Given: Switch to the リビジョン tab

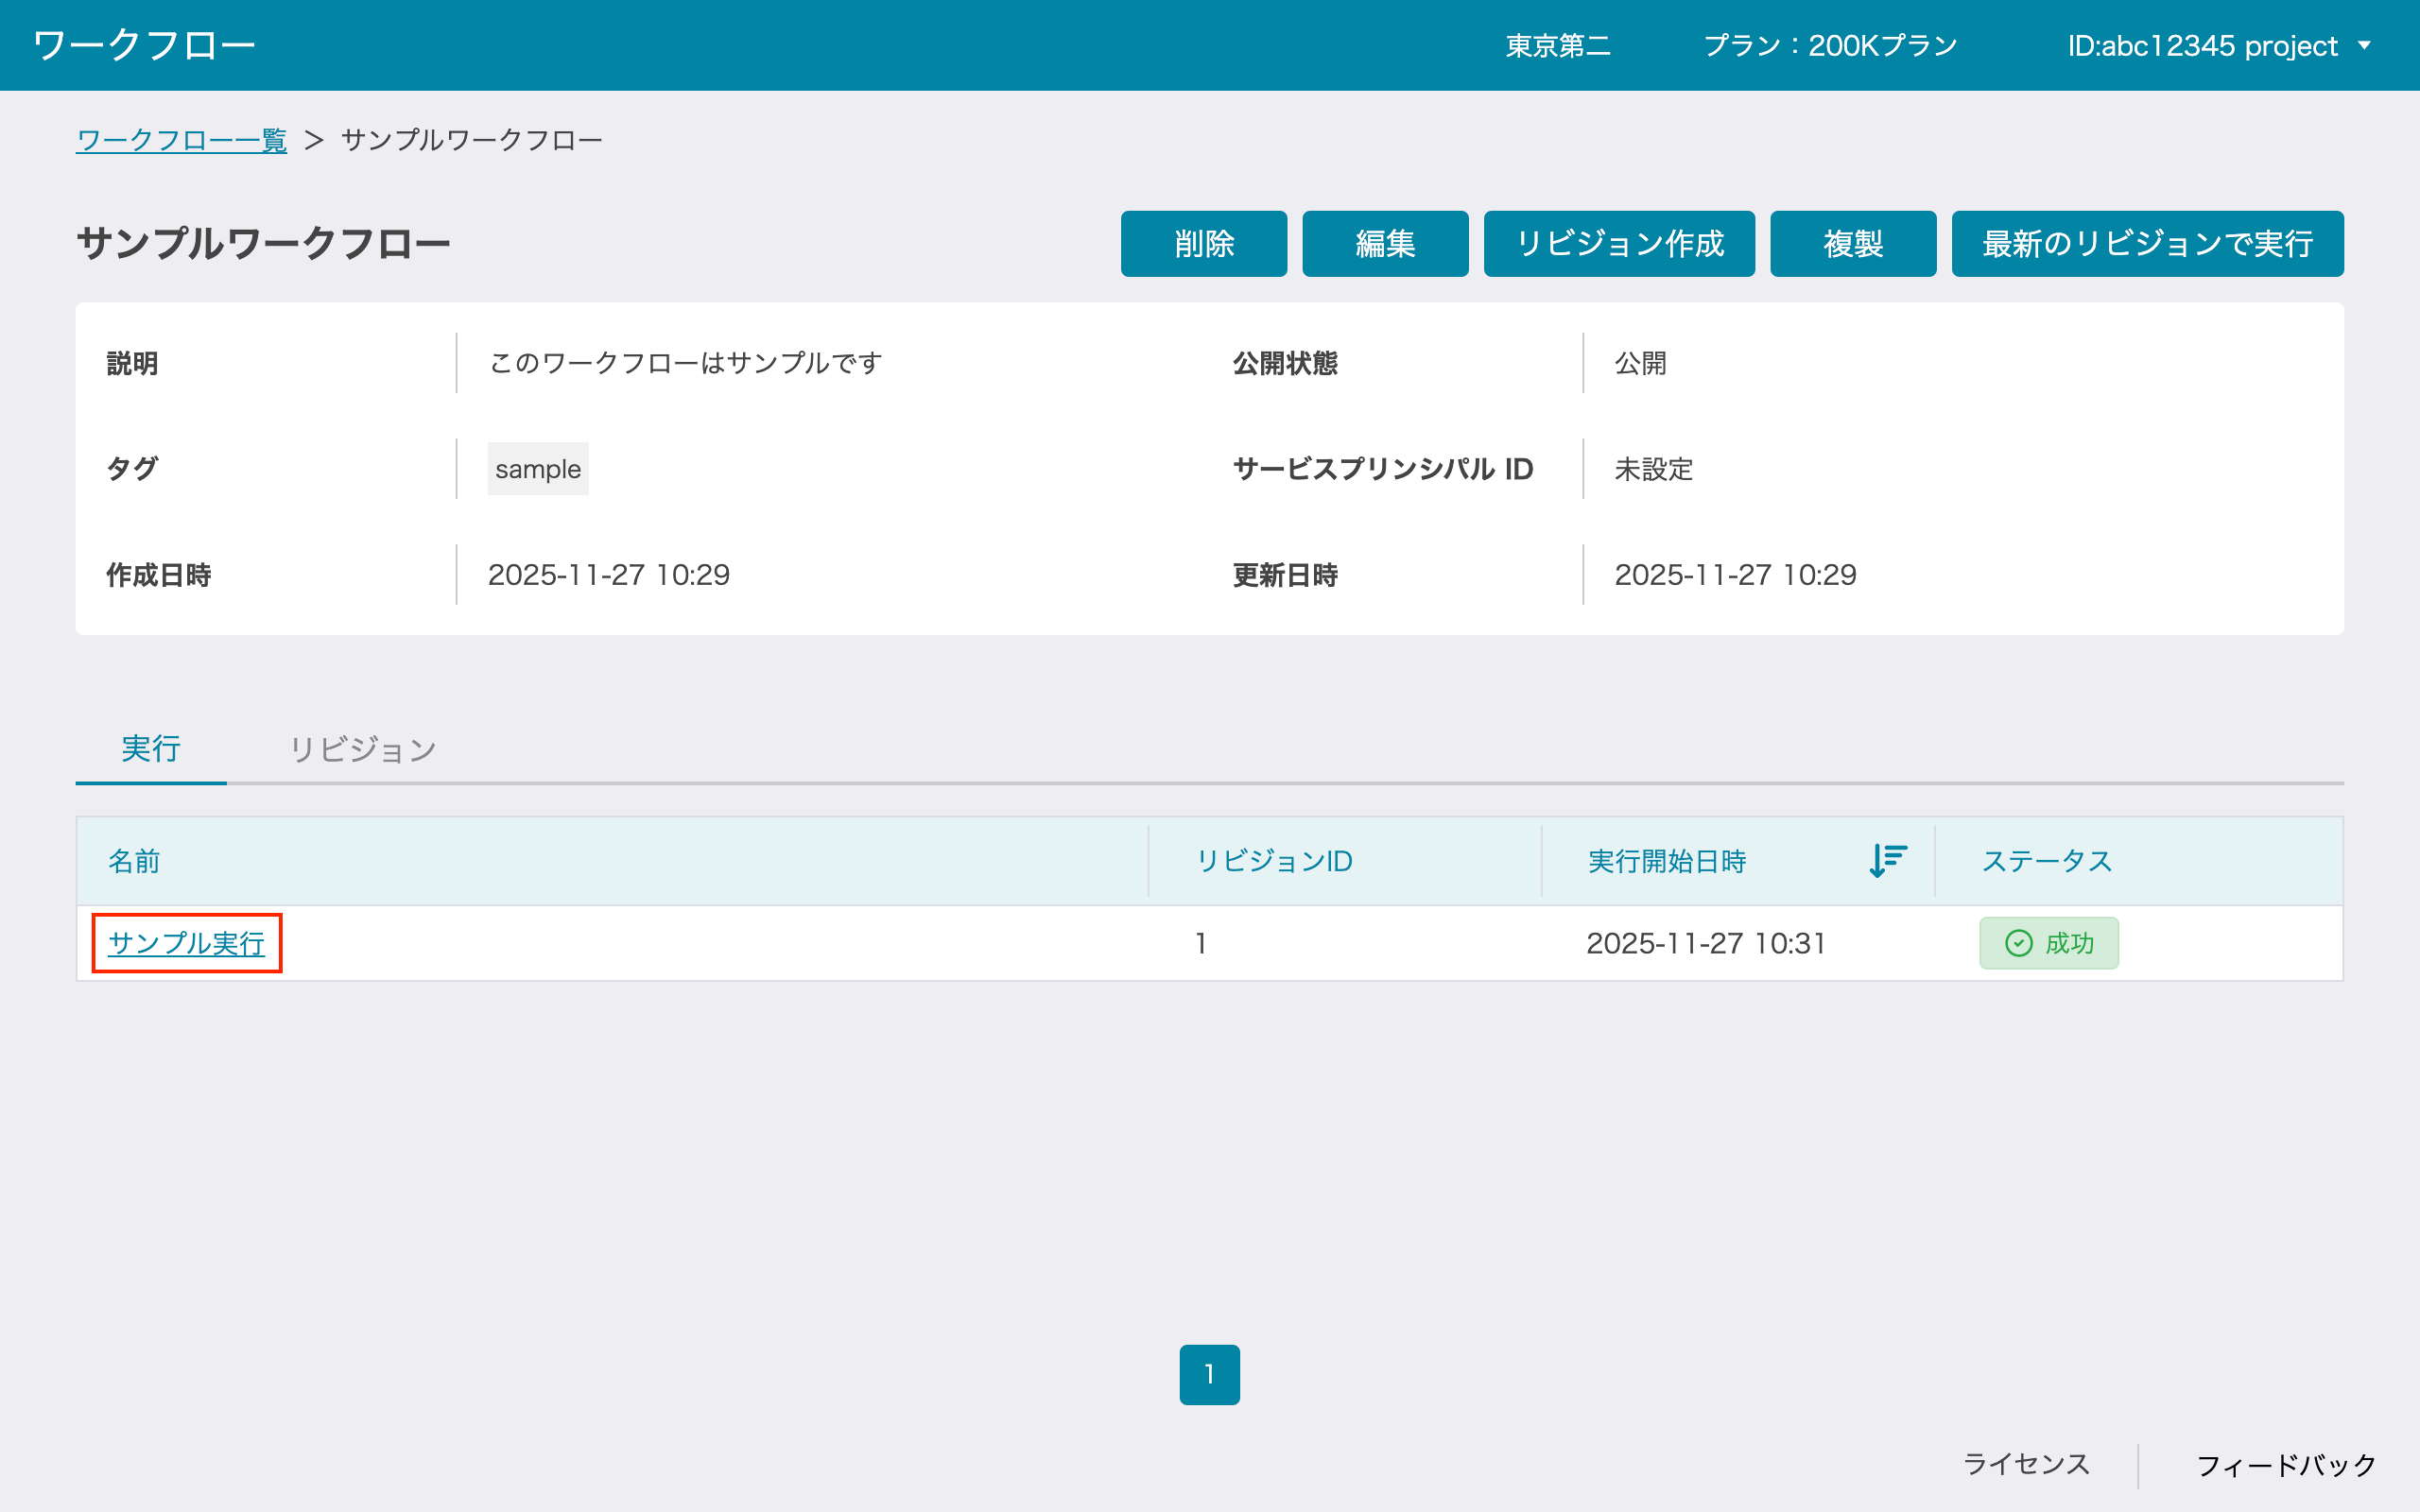Looking at the screenshot, I should pyautogui.click(x=363, y=749).
